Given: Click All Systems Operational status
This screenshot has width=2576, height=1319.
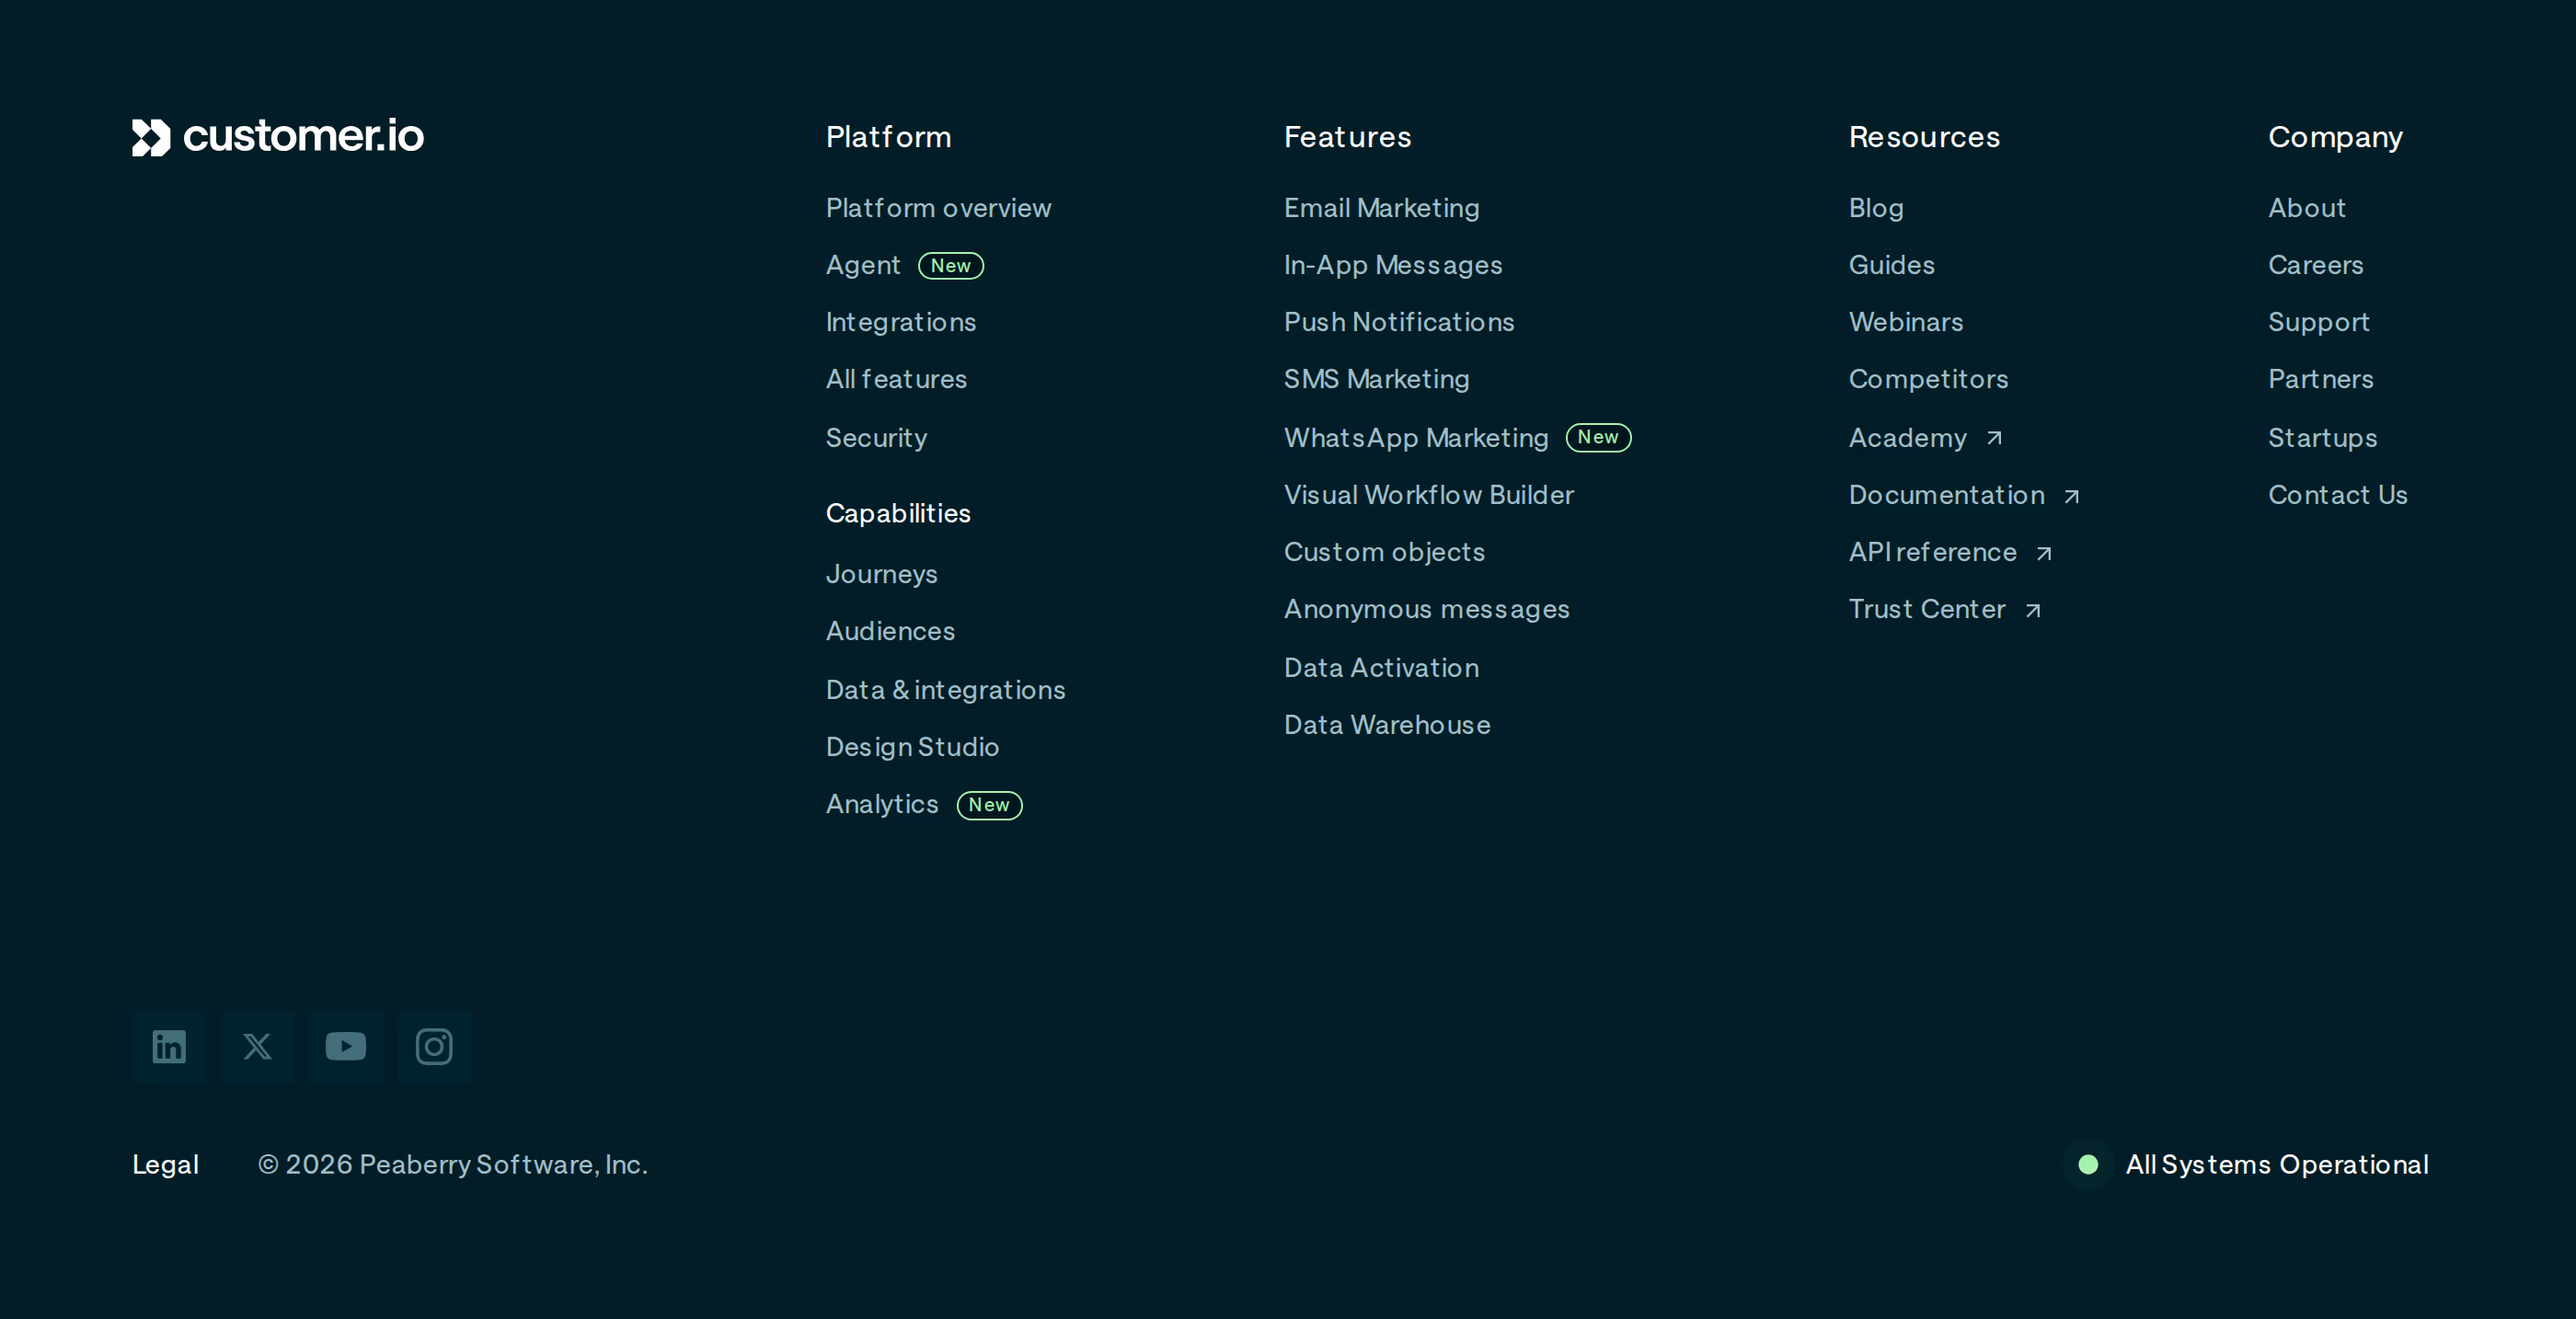Looking at the screenshot, I should 2277,1164.
